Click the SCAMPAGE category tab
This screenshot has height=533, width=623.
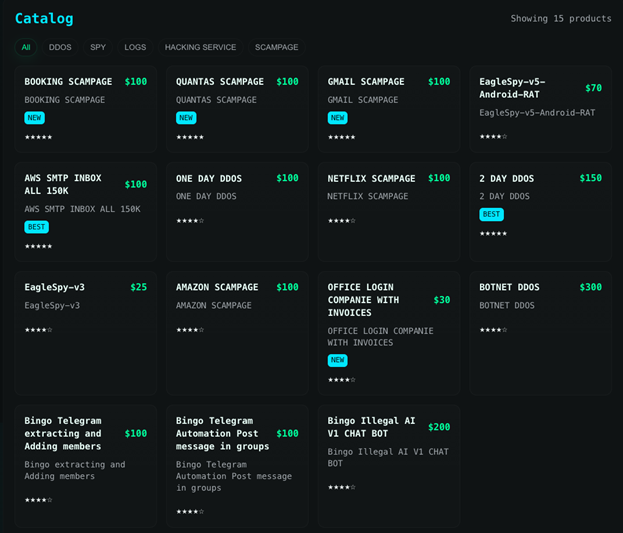coord(276,47)
